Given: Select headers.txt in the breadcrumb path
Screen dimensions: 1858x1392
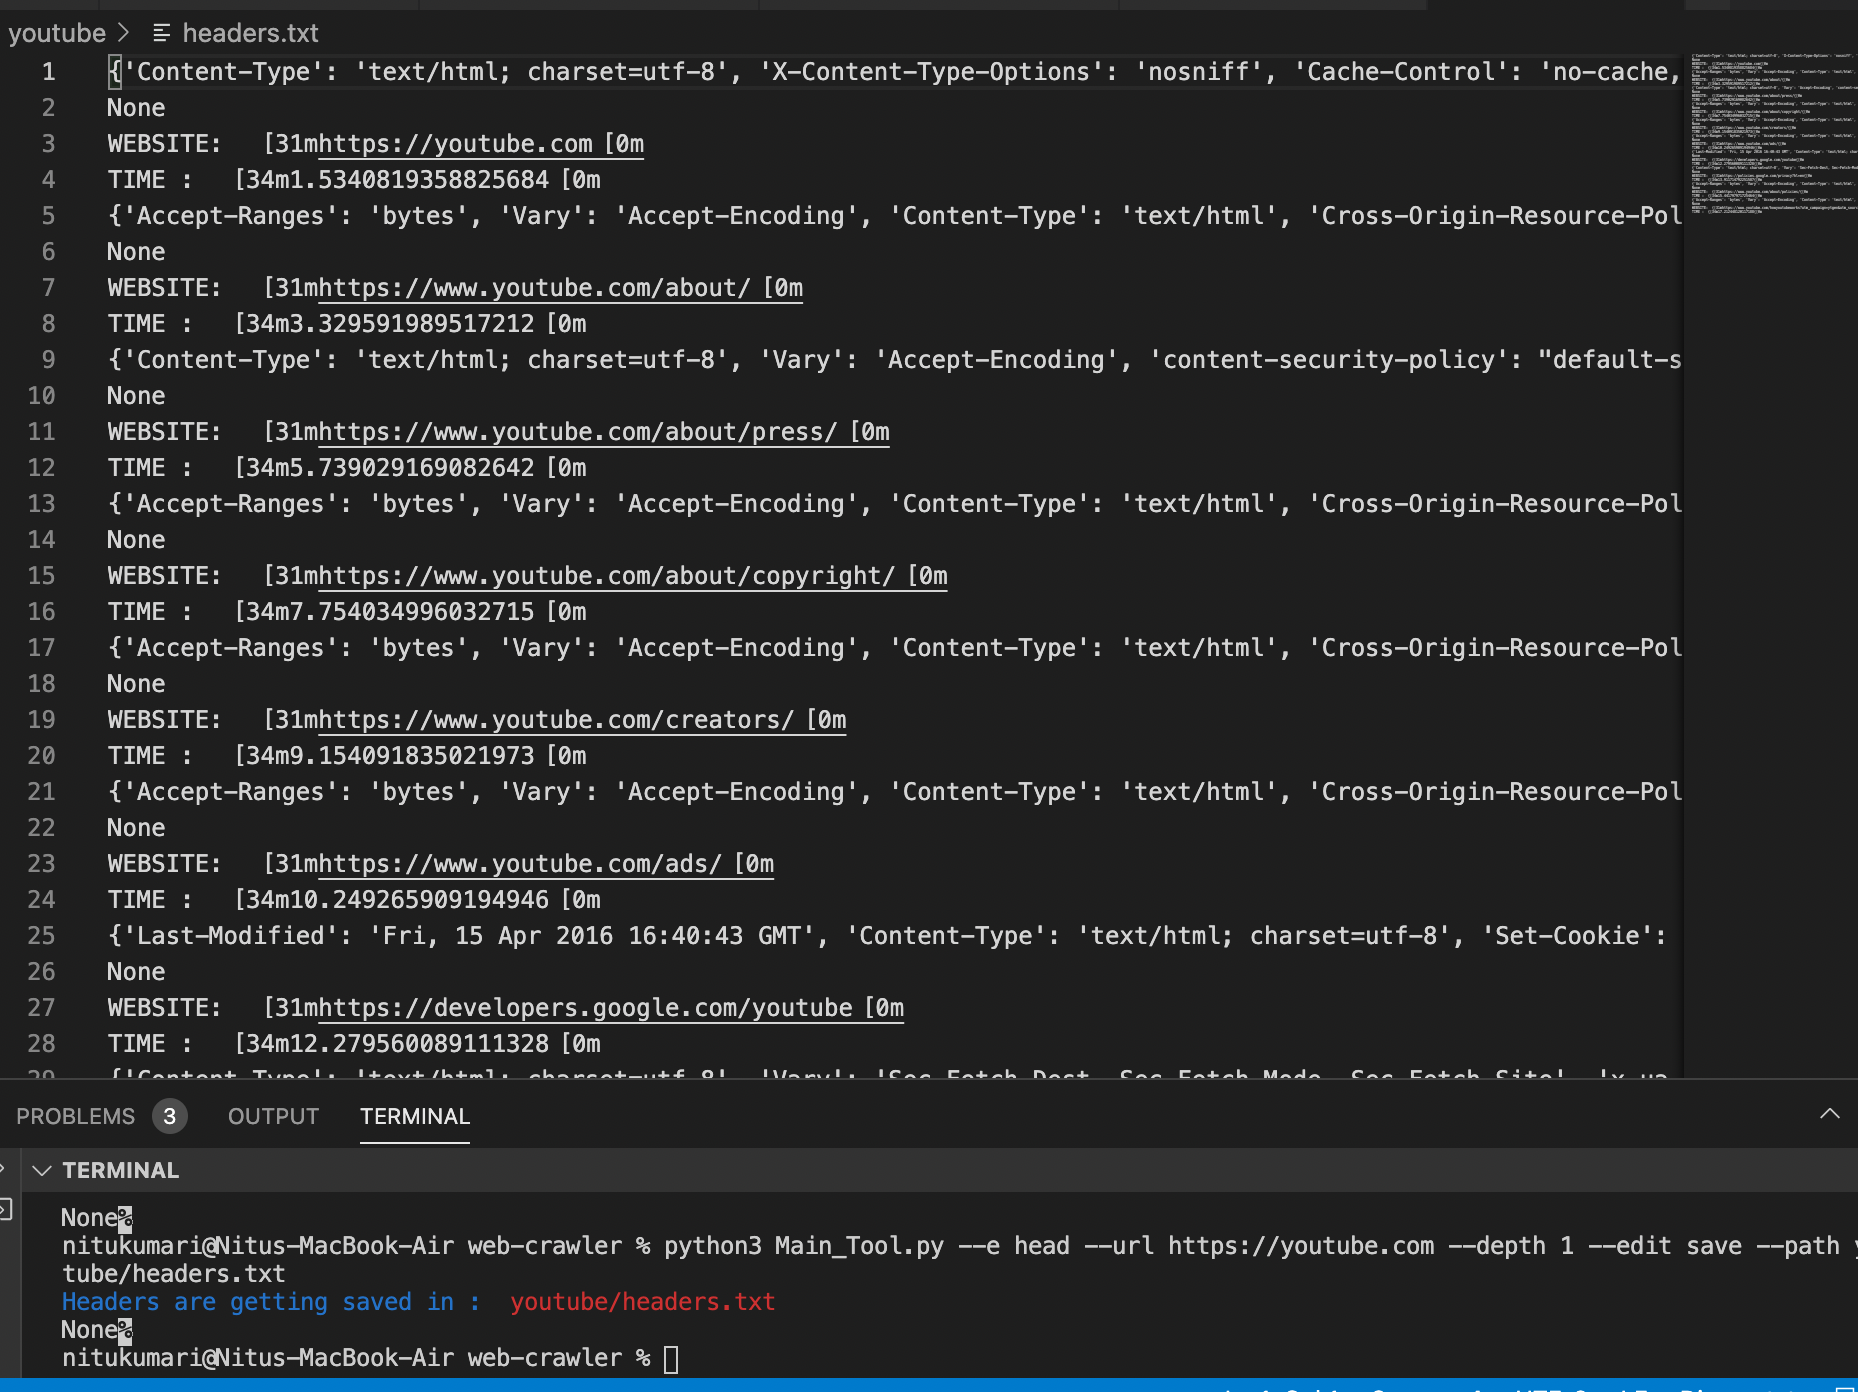Looking at the screenshot, I should pyautogui.click(x=250, y=33).
